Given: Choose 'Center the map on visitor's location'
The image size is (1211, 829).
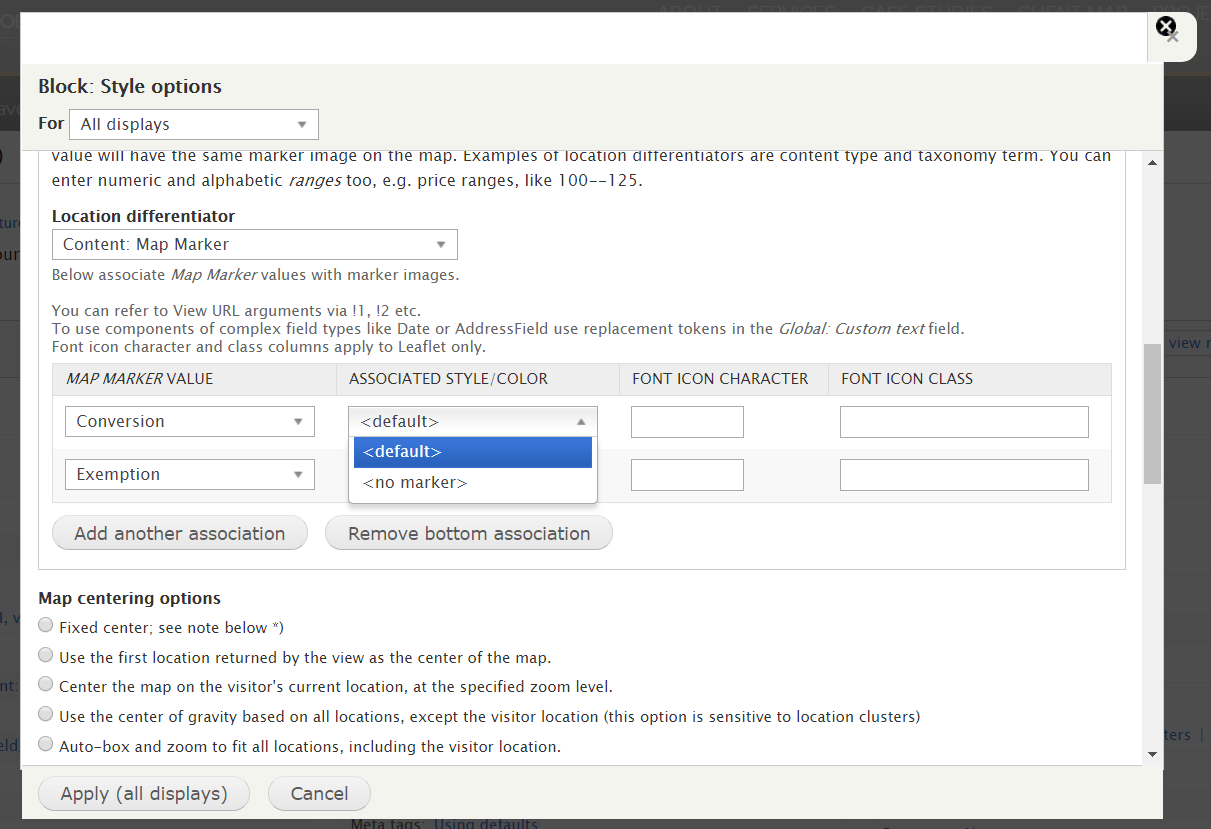Looking at the screenshot, I should point(46,685).
